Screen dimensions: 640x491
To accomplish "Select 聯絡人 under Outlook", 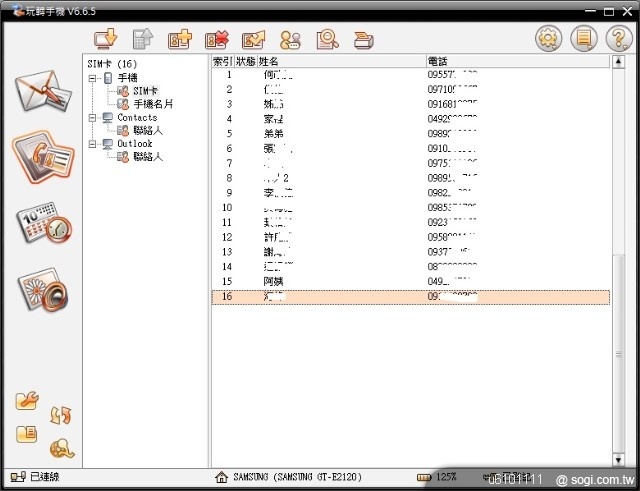I will point(148,157).
